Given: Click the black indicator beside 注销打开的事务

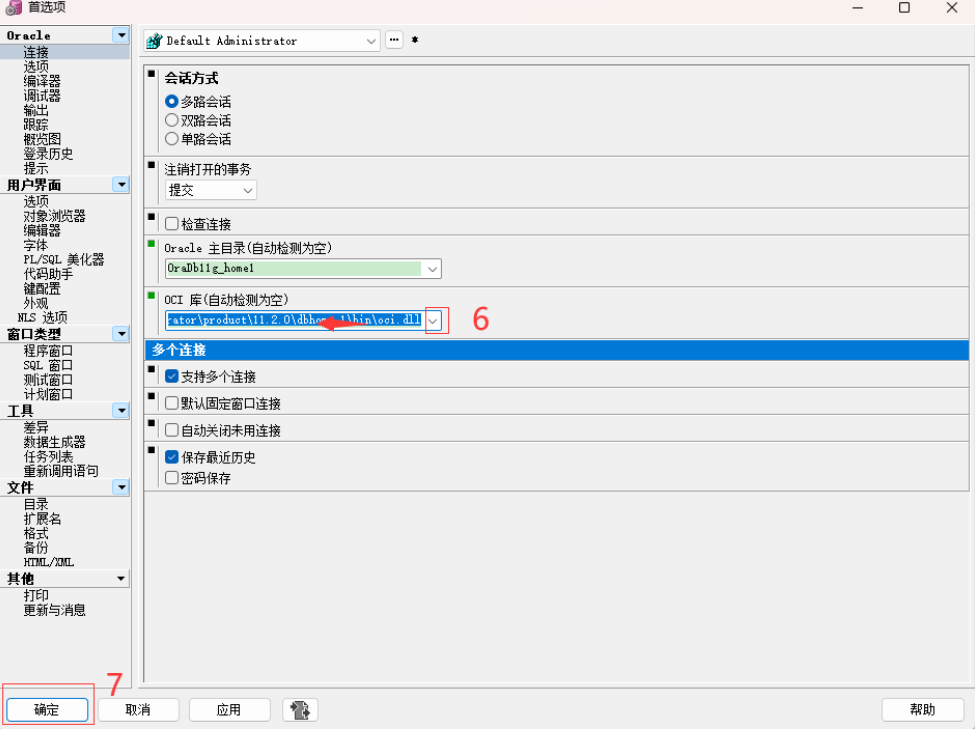Looking at the screenshot, I should 152,166.
